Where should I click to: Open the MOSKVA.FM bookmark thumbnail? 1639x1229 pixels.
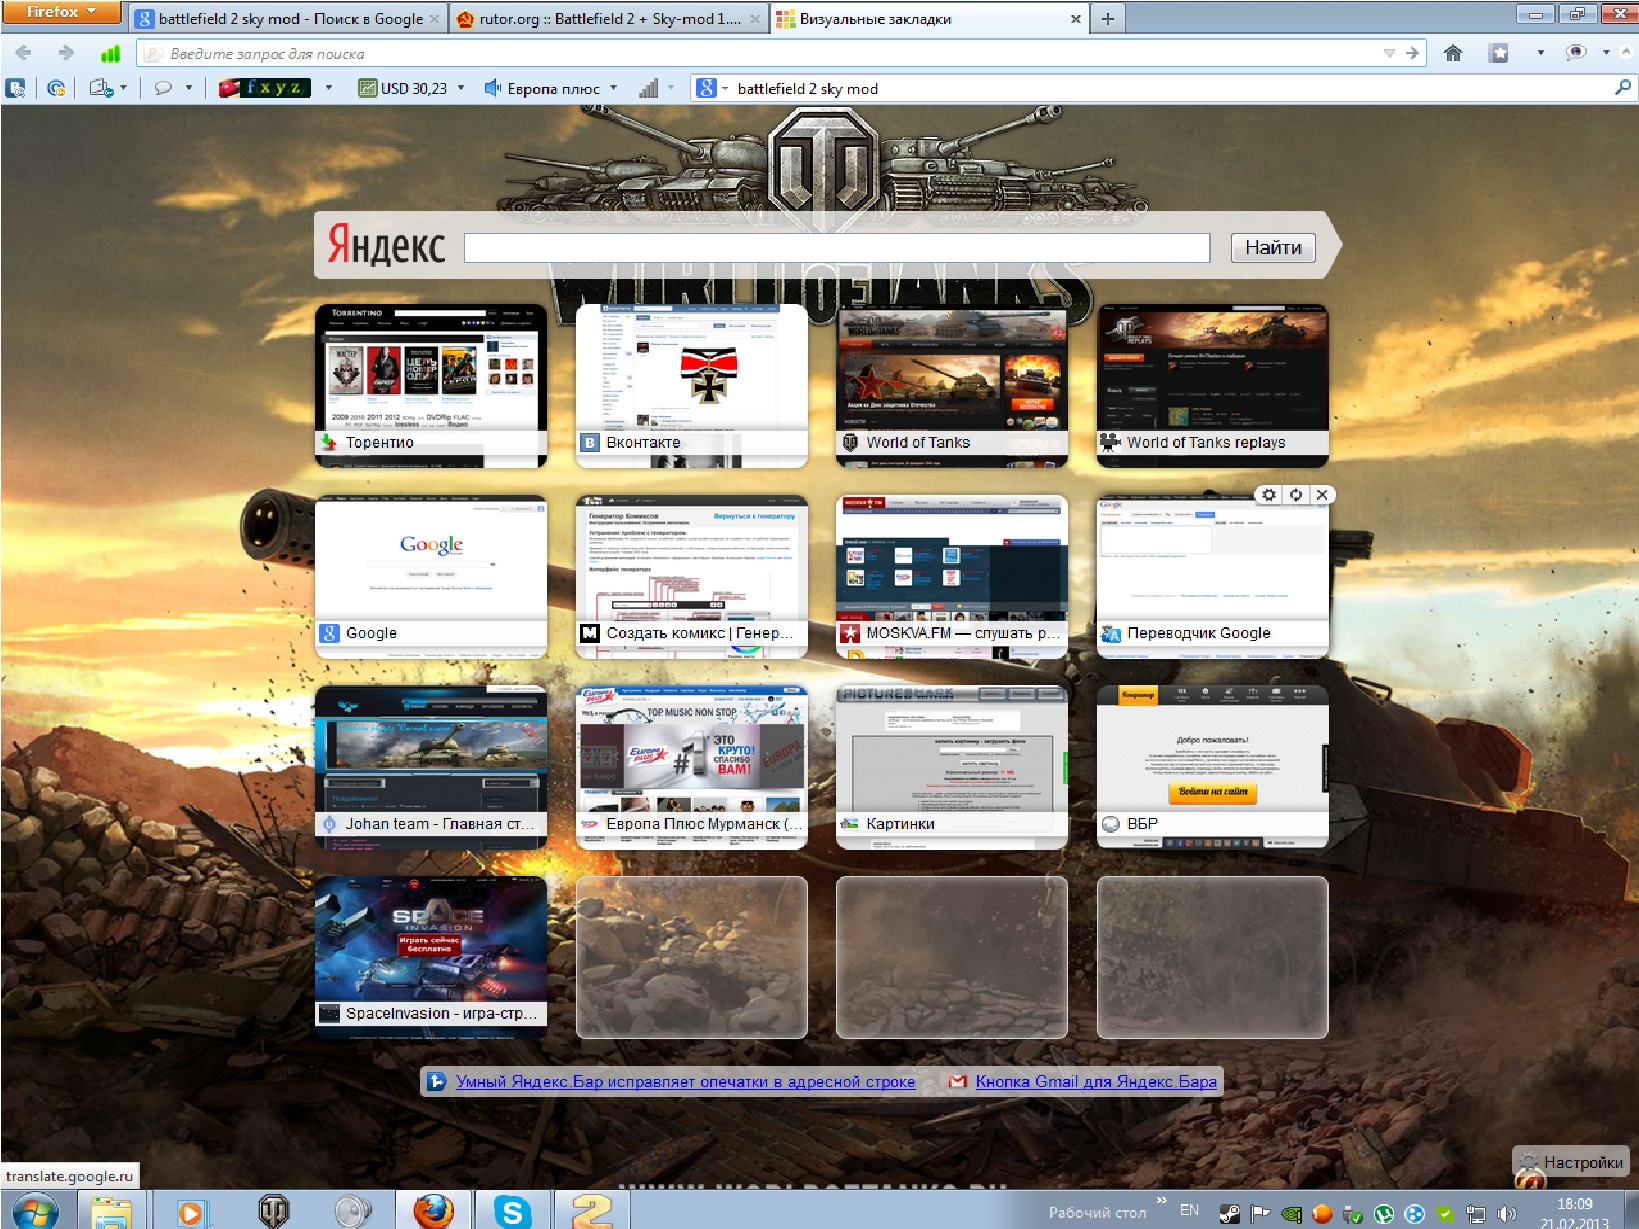click(x=952, y=577)
